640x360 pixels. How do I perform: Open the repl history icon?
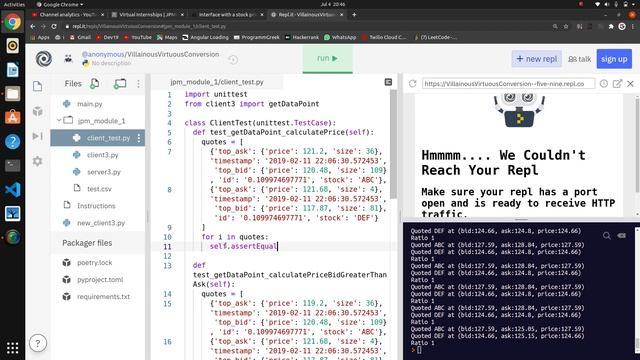coord(233,60)
